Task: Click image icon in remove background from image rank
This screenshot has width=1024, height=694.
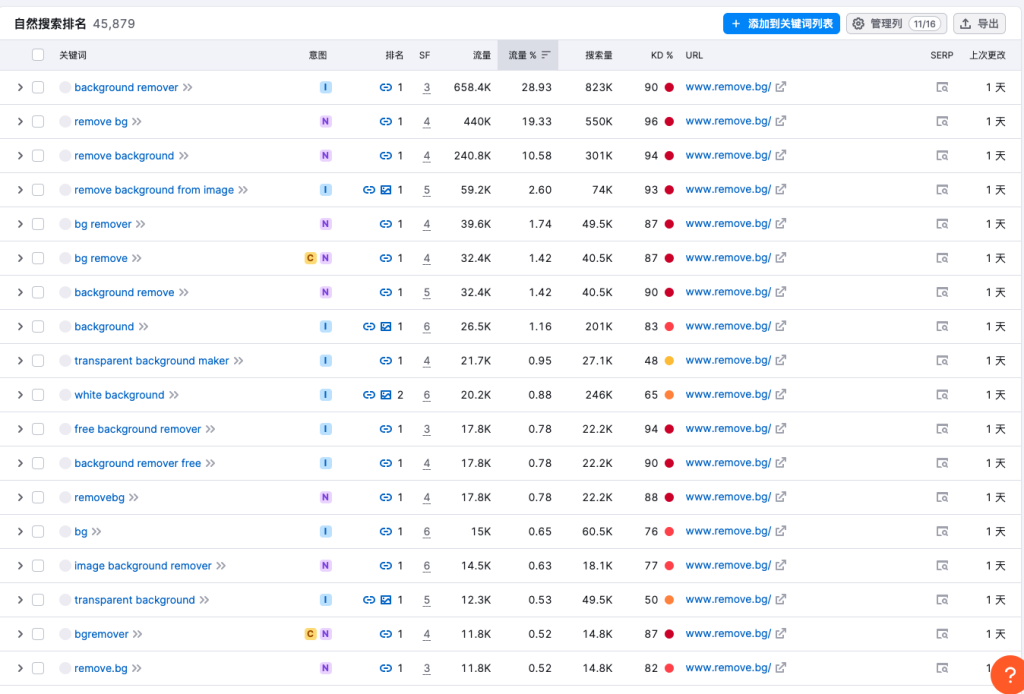Action: click(386, 190)
